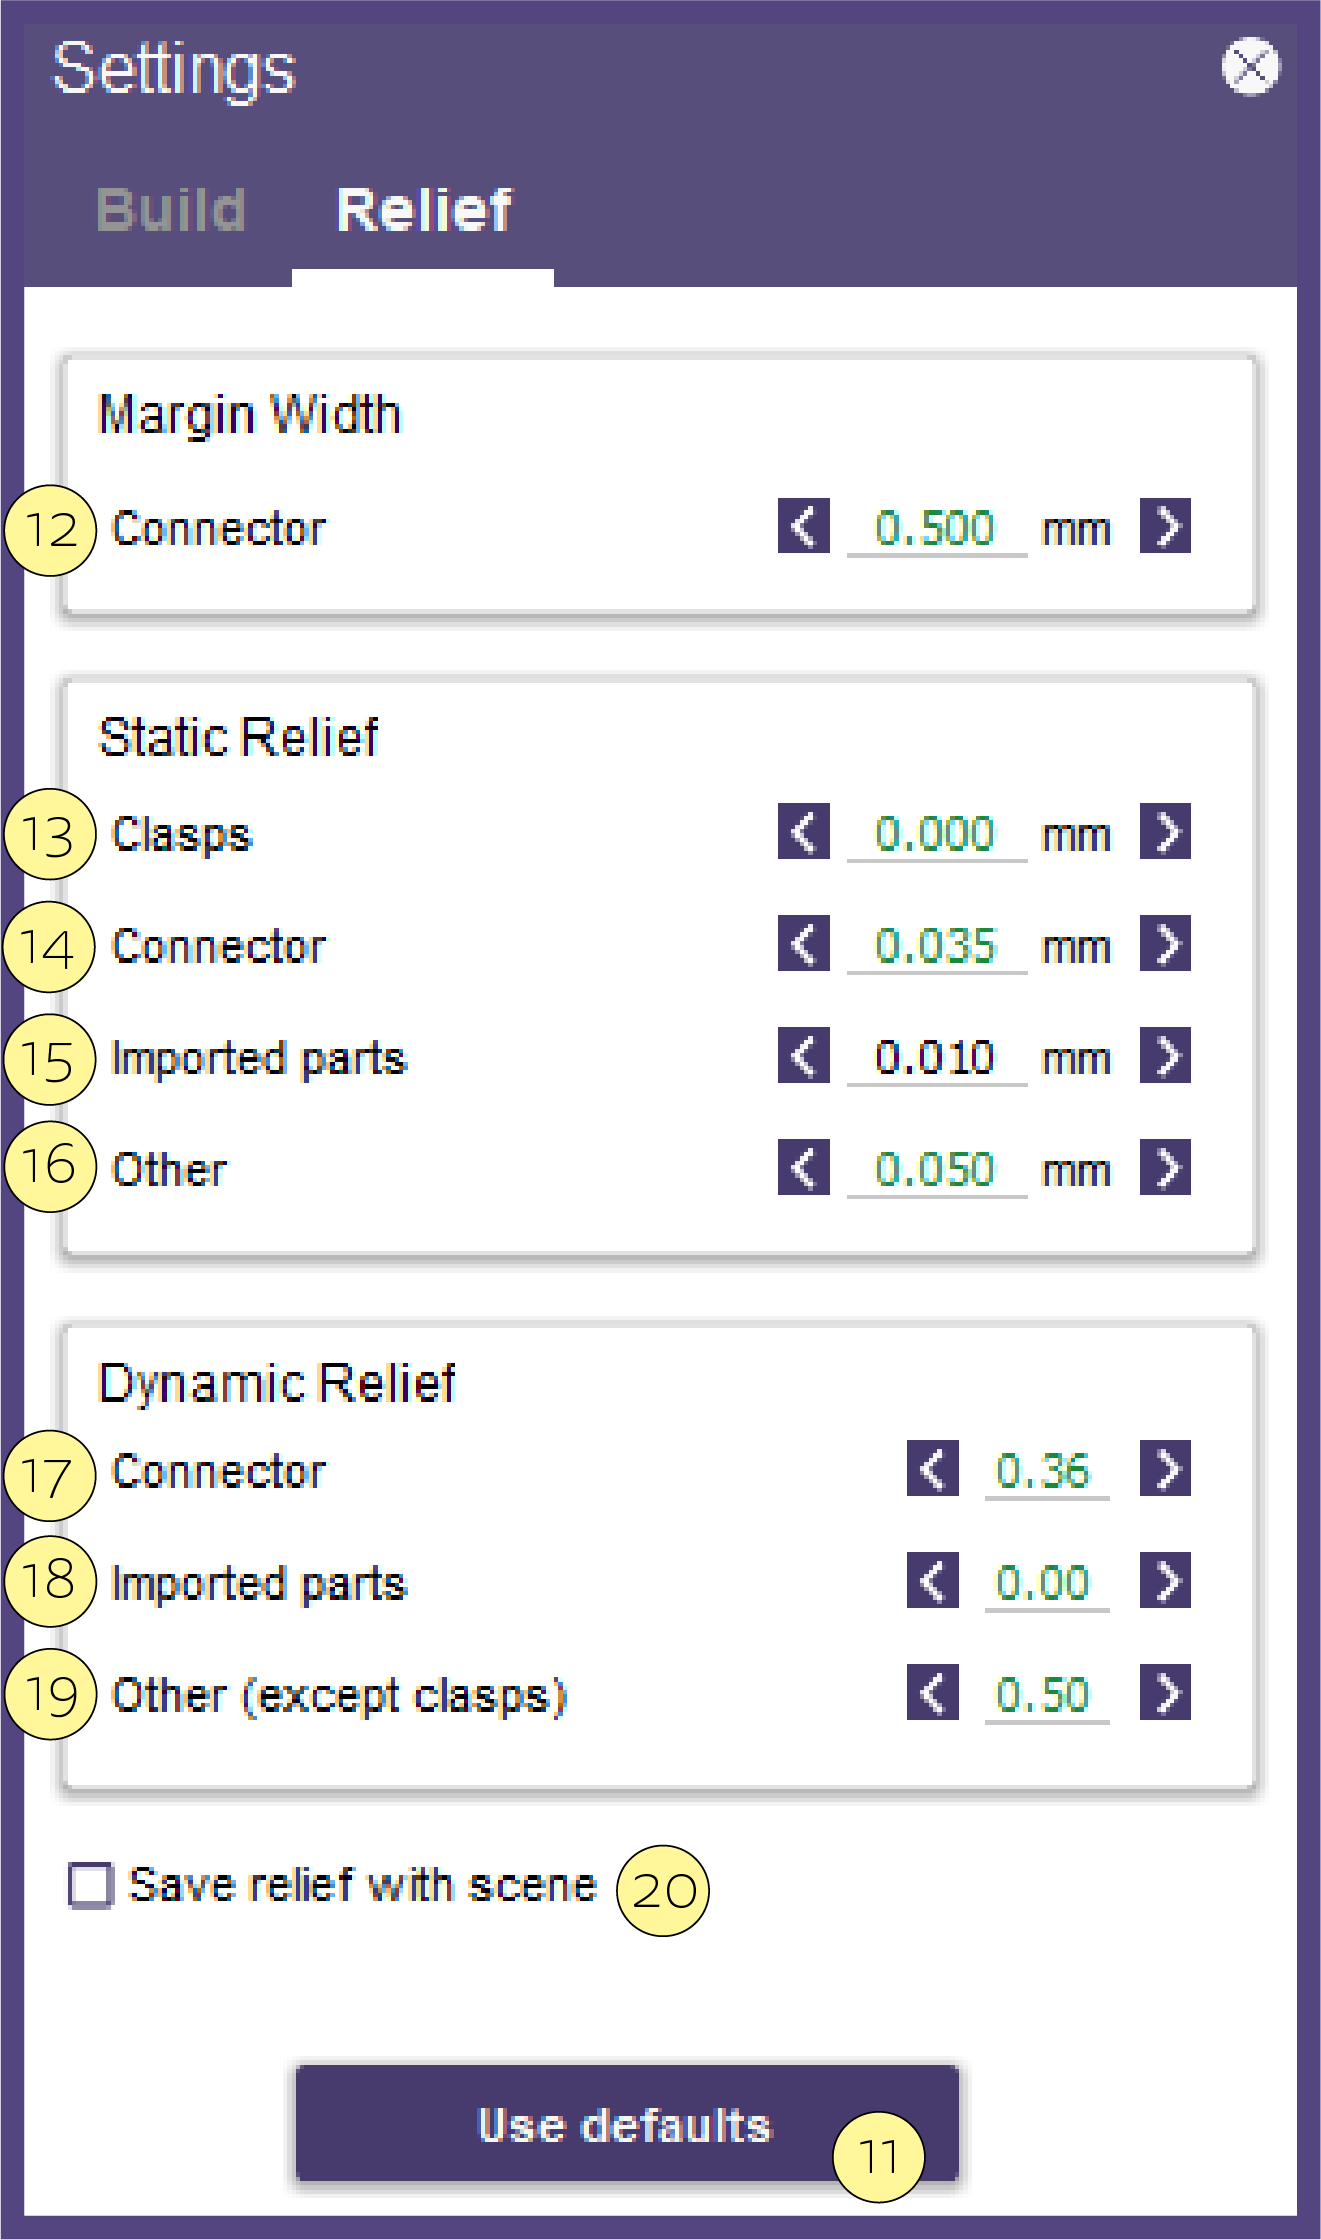The width and height of the screenshot is (1321, 2240).
Task: Close the Settings dialog
Action: [1250, 67]
